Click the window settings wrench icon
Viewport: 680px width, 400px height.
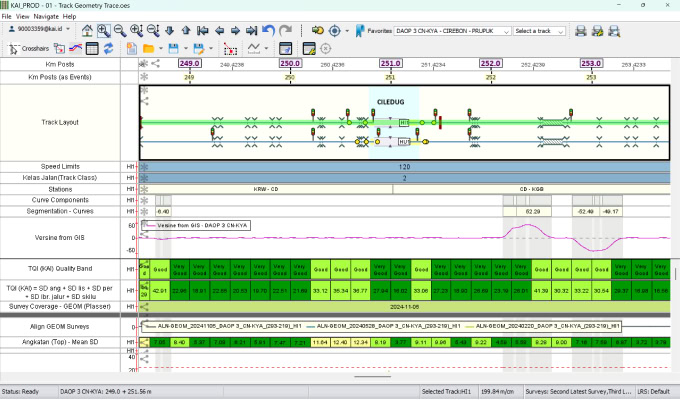(x=309, y=49)
